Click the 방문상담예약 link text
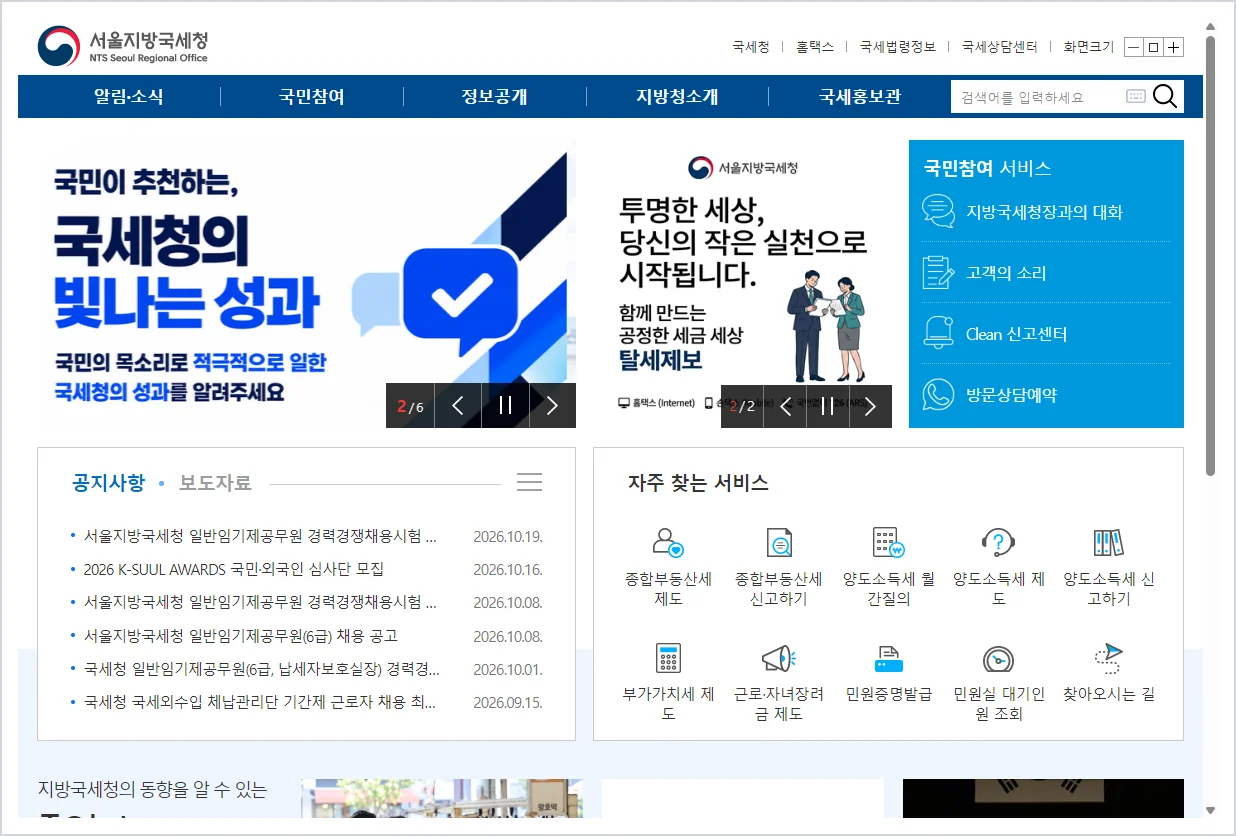 (1012, 395)
